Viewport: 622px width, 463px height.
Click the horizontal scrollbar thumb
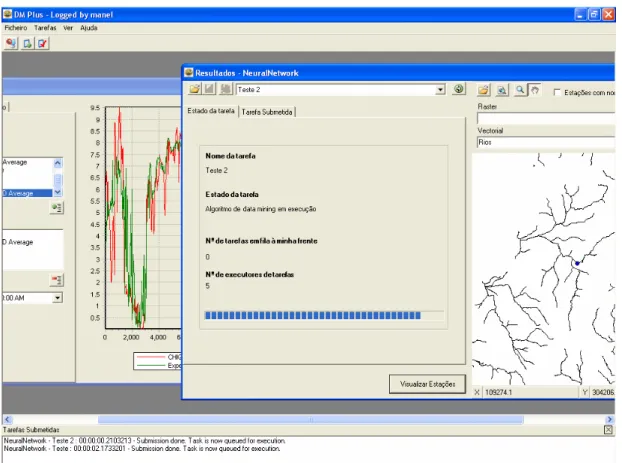click(311, 419)
